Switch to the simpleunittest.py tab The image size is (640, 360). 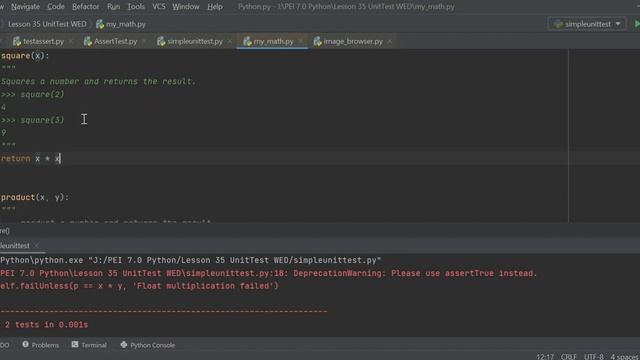pyautogui.click(x=195, y=41)
